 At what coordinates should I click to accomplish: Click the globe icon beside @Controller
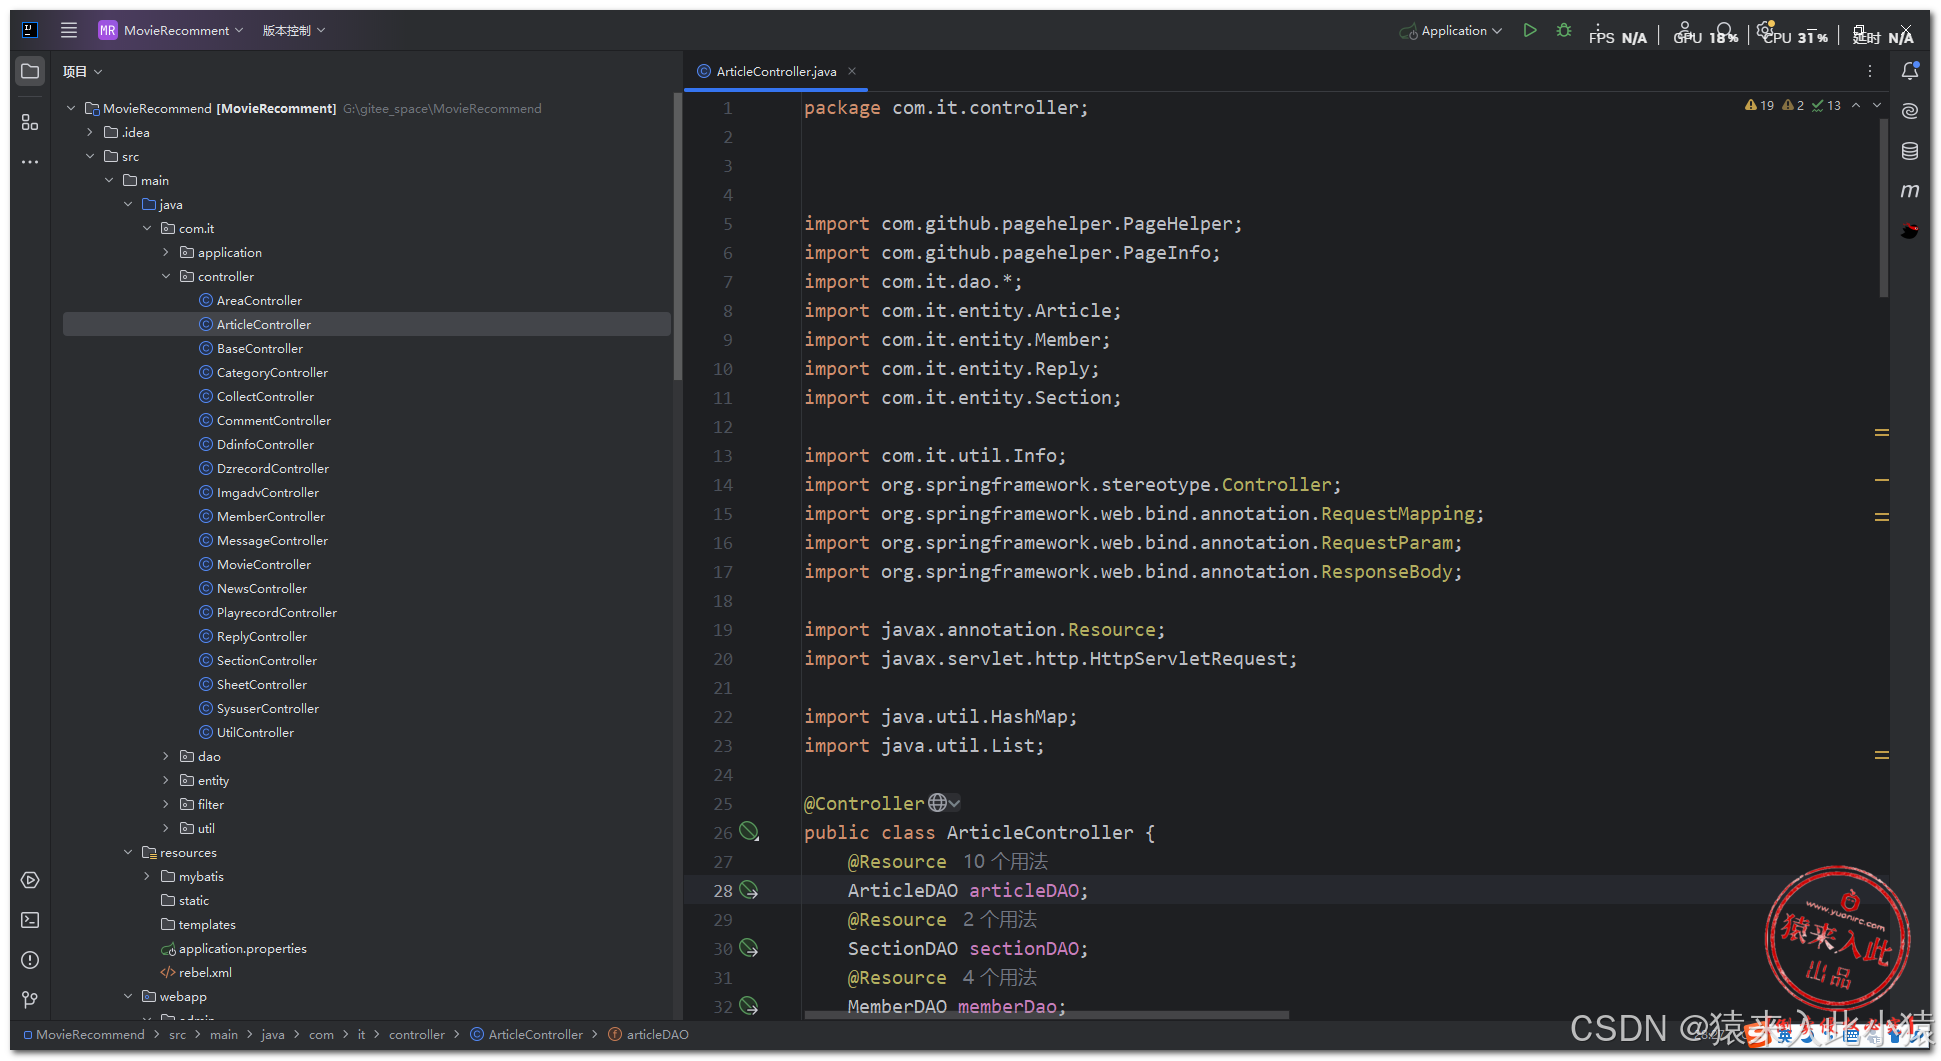click(x=937, y=802)
